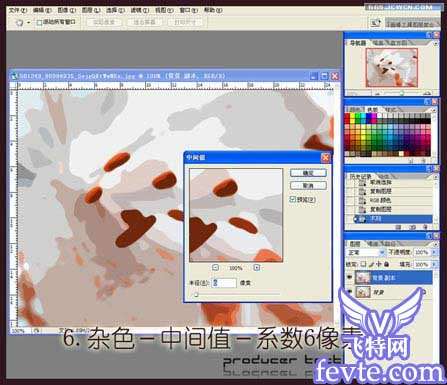
Task: Click the Cancel button in Median dialog
Action: point(308,185)
